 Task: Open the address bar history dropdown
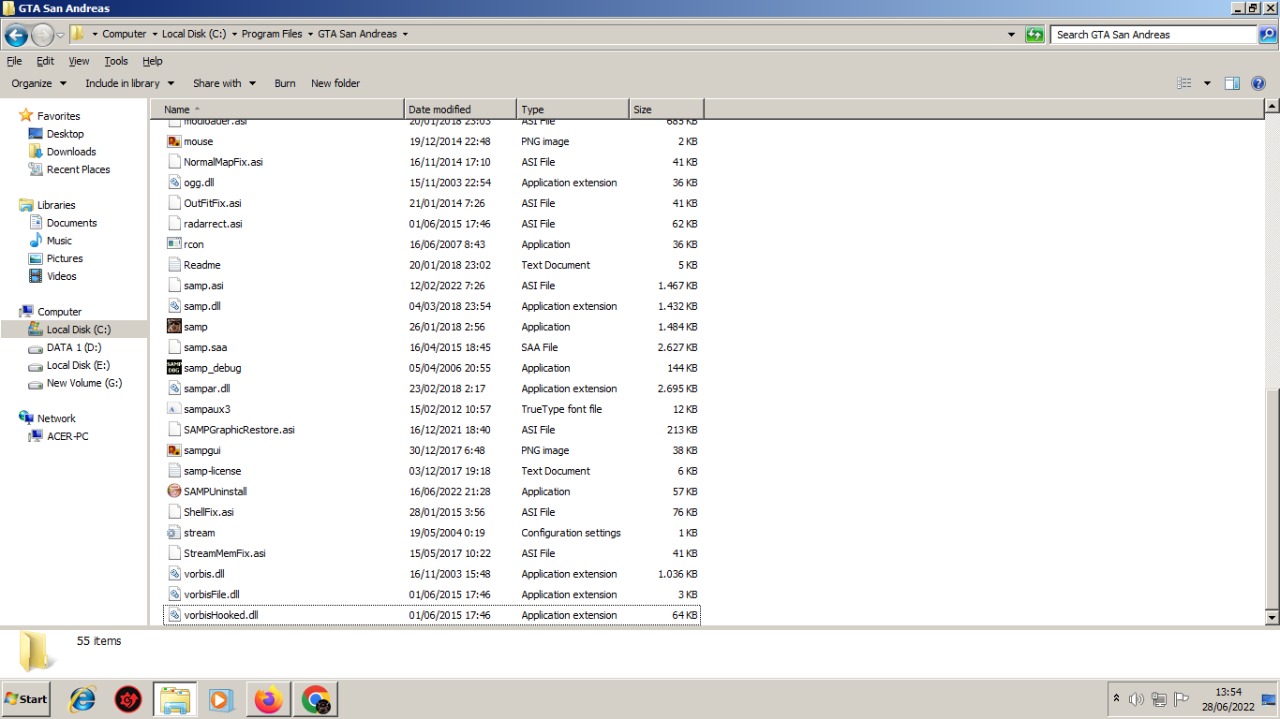point(1011,34)
